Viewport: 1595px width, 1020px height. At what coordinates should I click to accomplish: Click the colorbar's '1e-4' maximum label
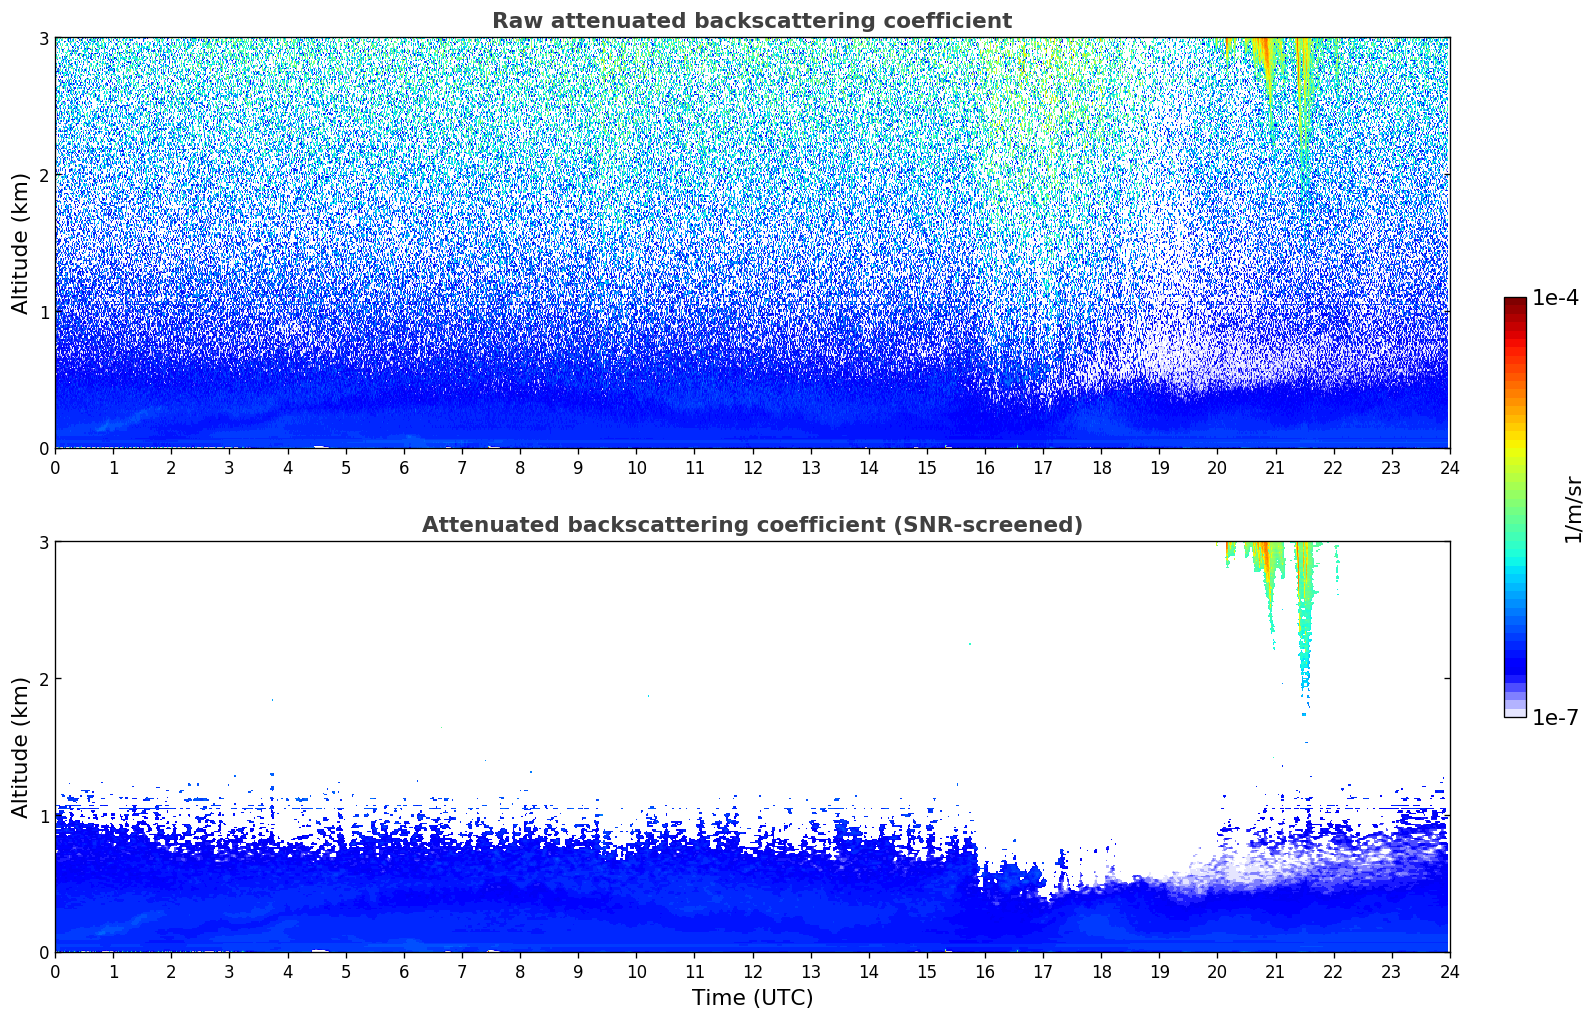pyautogui.click(x=1555, y=298)
